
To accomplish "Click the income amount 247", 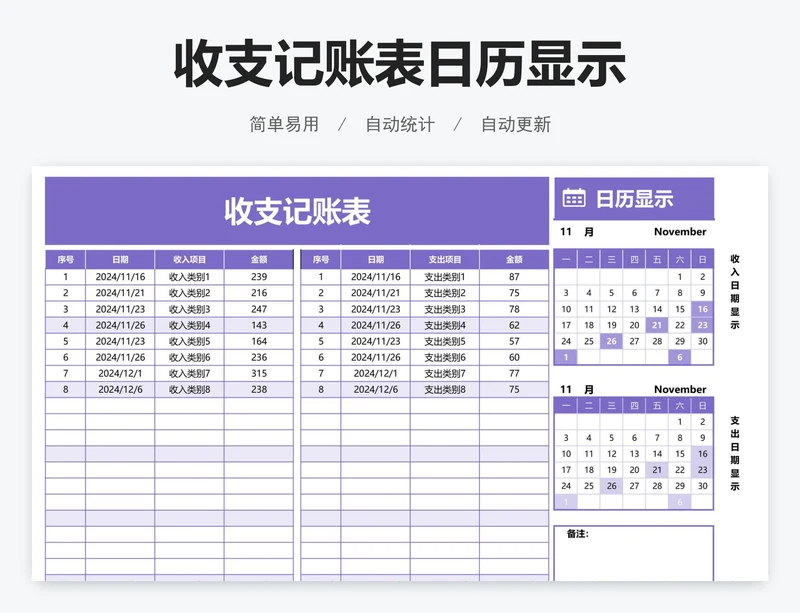I will [259, 309].
